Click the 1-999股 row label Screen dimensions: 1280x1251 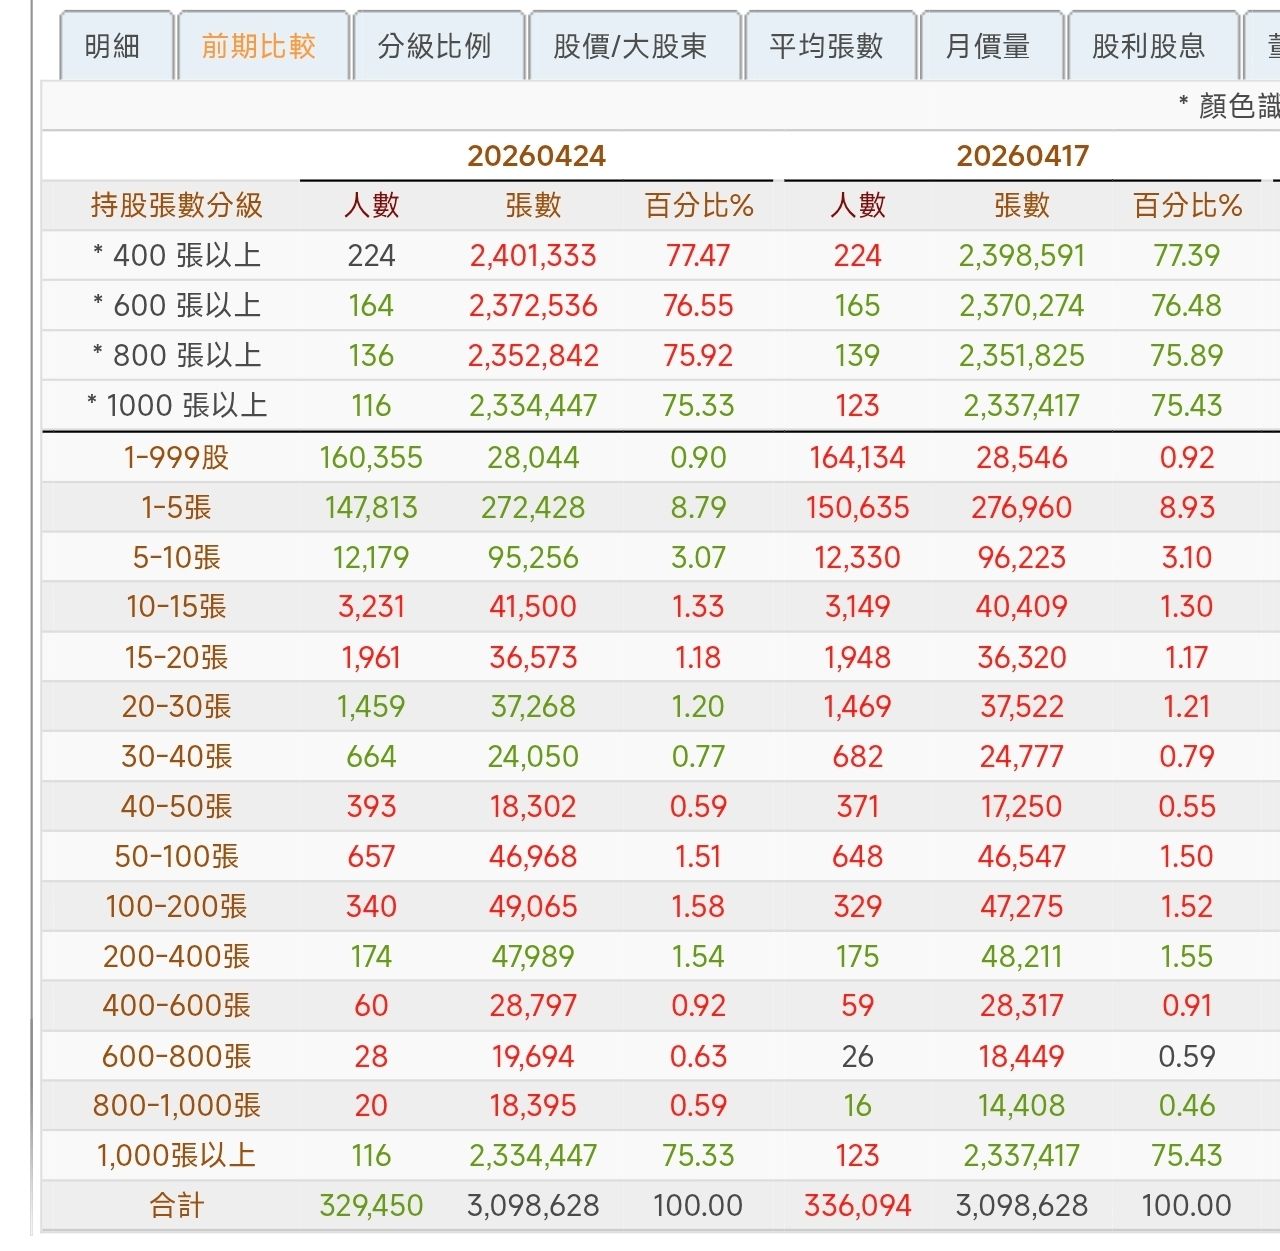[x=177, y=458]
